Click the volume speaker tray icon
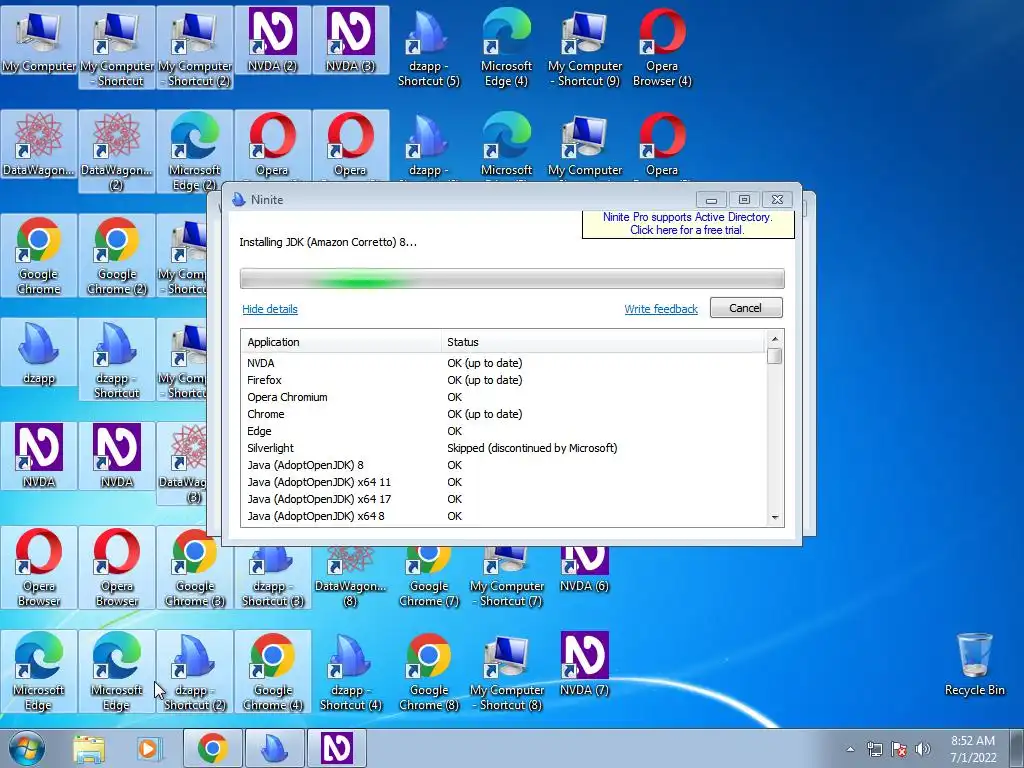 (923, 749)
